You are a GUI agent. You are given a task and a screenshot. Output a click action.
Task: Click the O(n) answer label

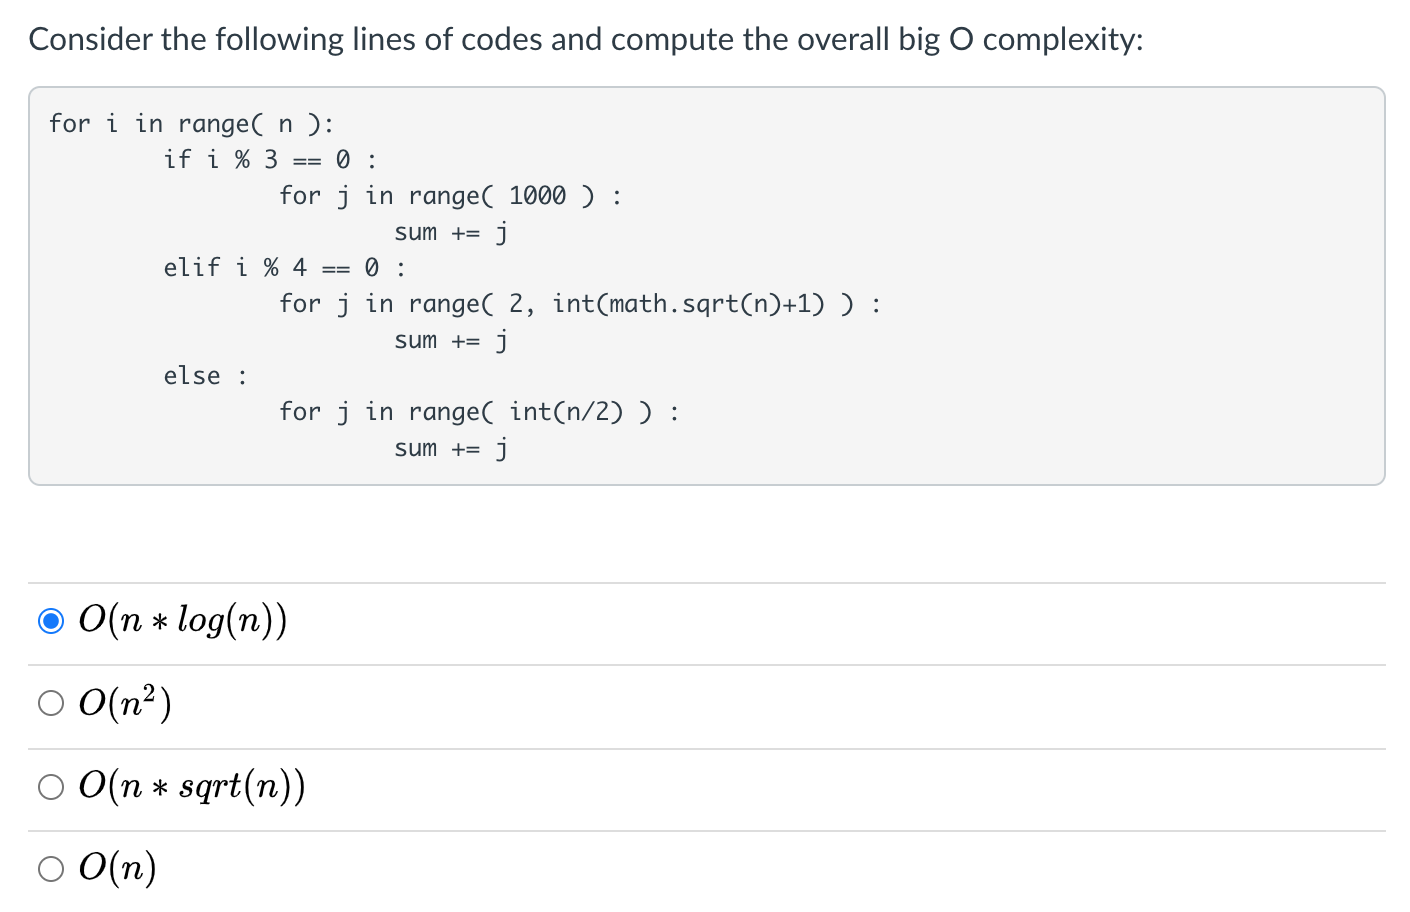[x=117, y=868]
